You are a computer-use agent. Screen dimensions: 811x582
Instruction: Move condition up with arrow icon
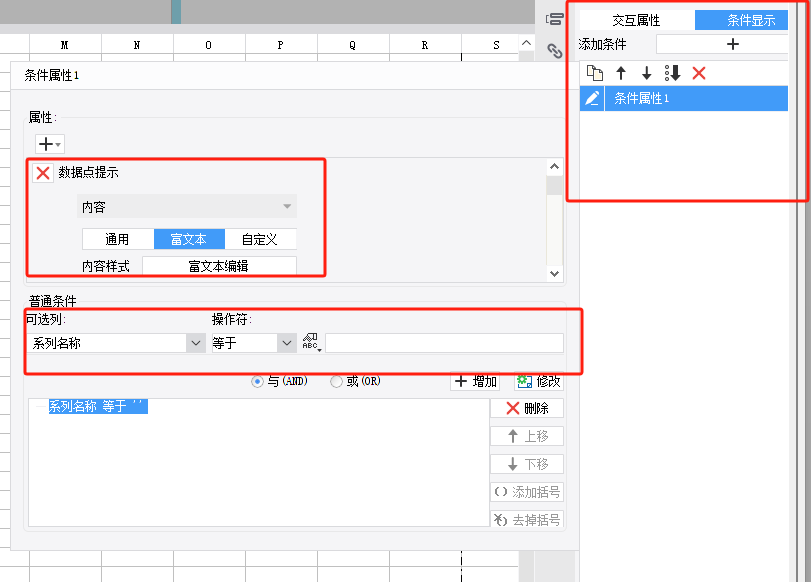[x=621, y=73]
